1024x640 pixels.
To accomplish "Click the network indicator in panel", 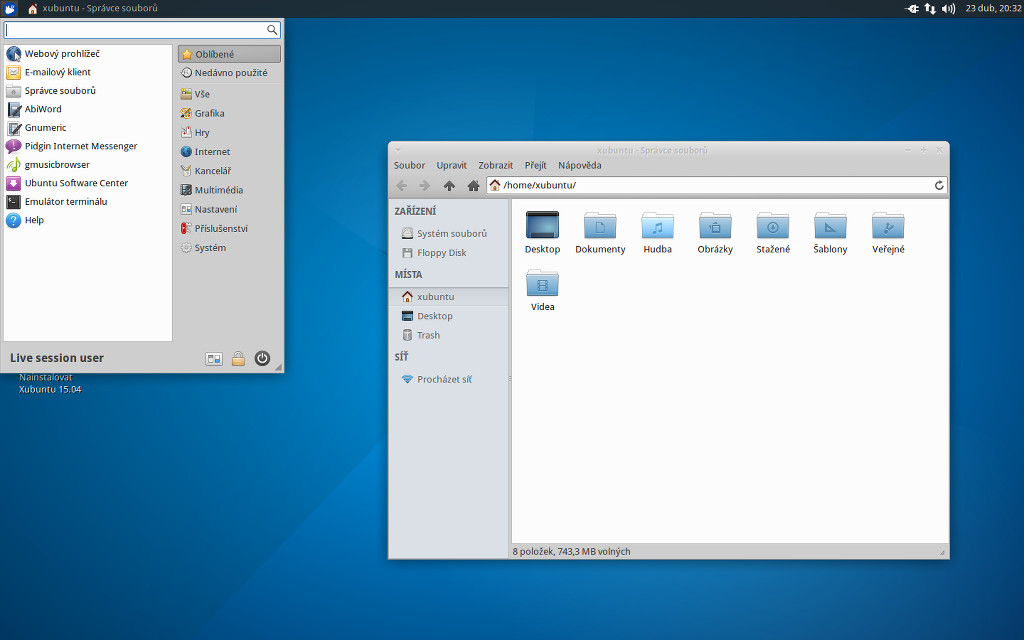I will point(930,8).
